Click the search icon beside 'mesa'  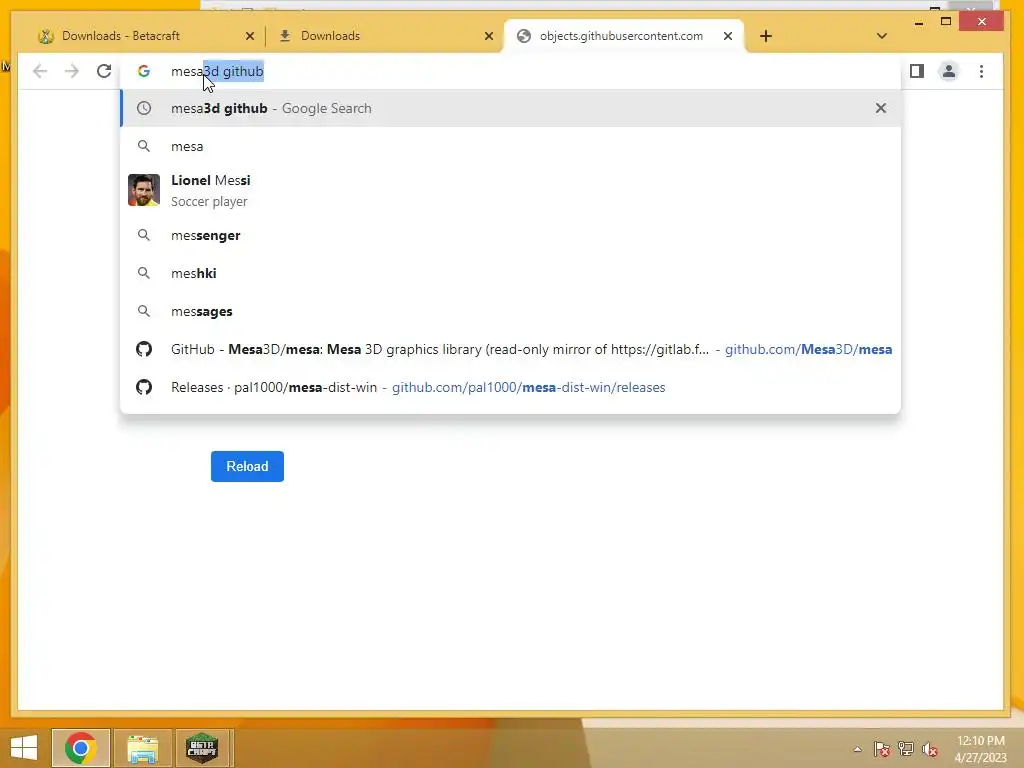[x=144, y=146]
